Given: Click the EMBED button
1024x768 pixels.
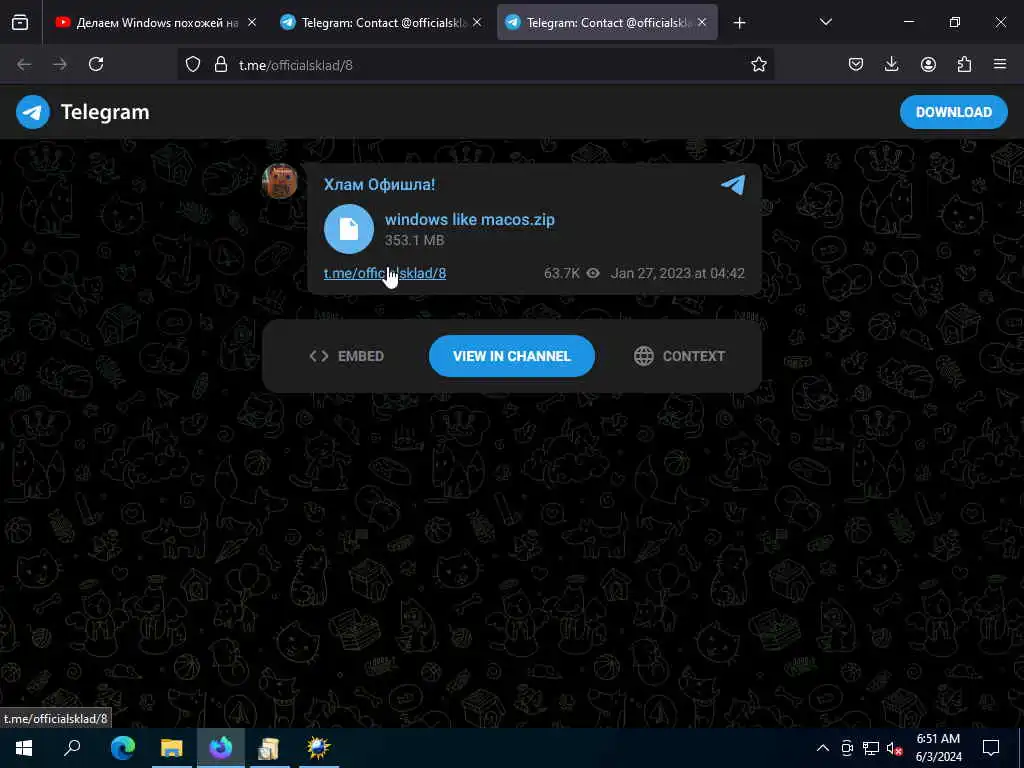Looking at the screenshot, I should (346, 356).
